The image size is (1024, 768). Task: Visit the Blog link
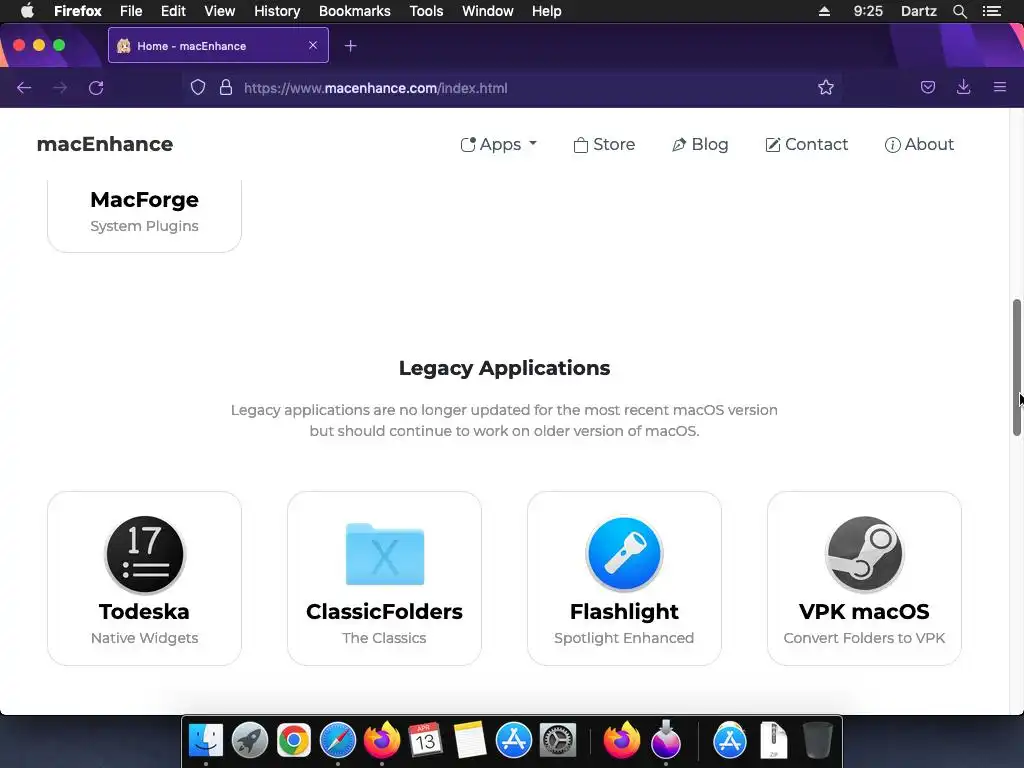pos(700,144)
